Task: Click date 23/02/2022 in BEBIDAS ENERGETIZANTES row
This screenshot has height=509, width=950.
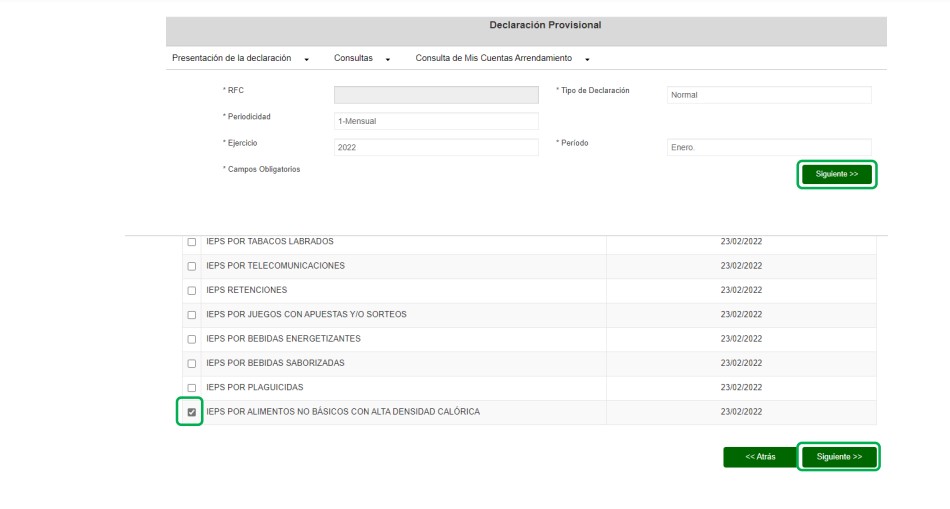Action: (x=741, y=338)
